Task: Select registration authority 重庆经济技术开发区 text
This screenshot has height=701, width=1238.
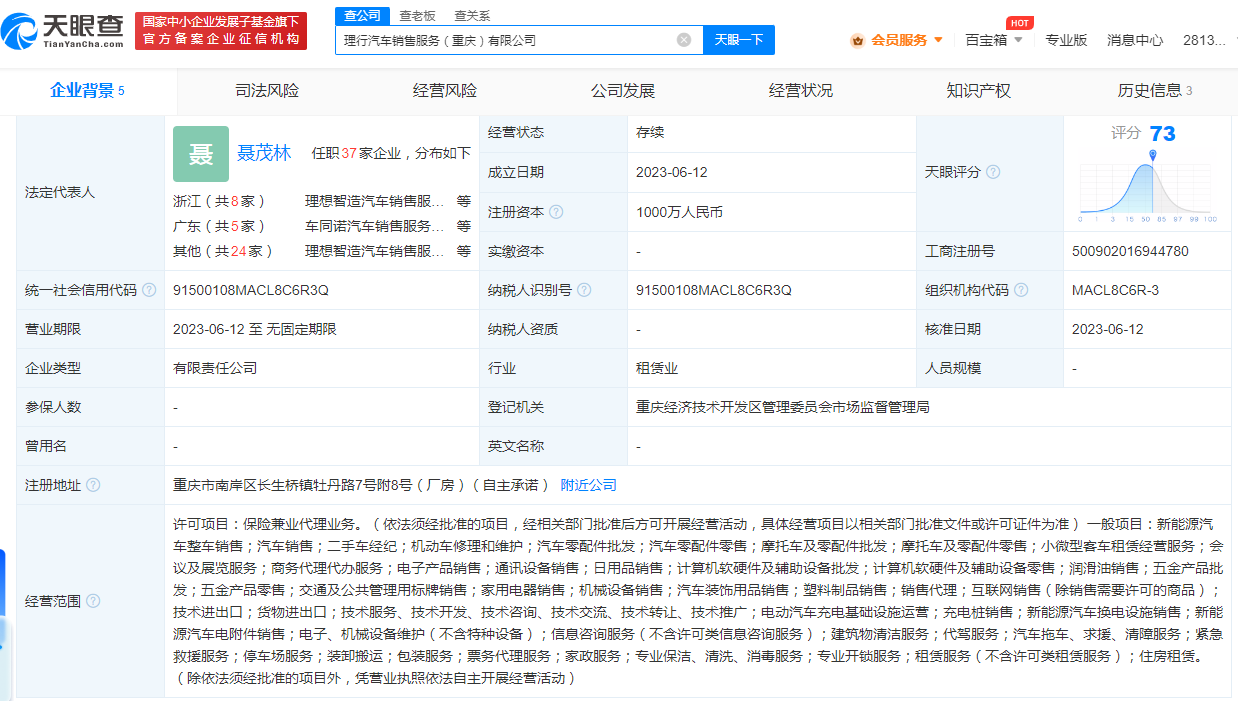Action: (x=783, y=407)
